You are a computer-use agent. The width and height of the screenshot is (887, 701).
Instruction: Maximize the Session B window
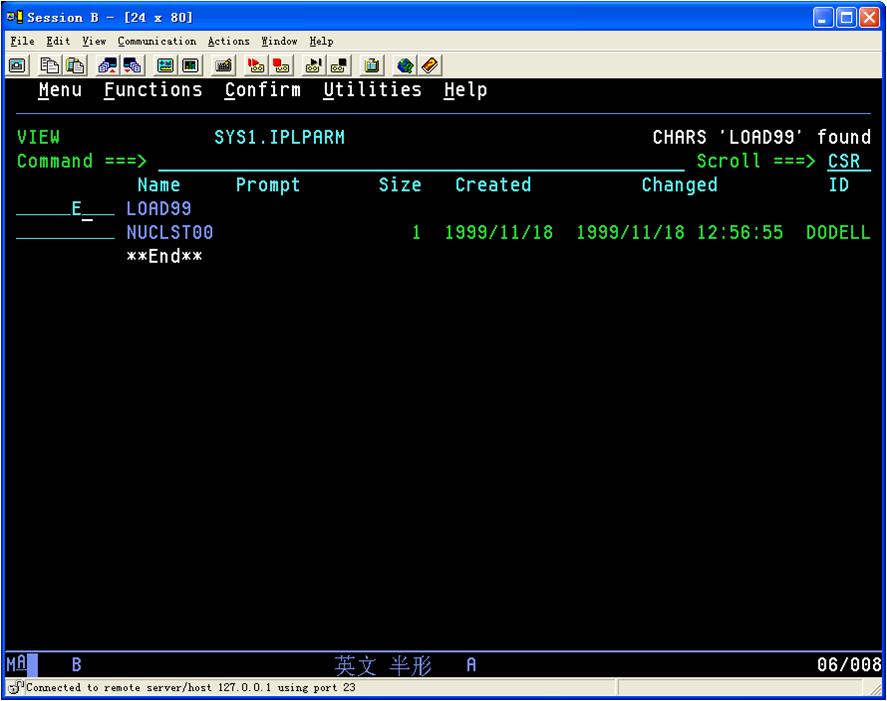coord(846,18)
